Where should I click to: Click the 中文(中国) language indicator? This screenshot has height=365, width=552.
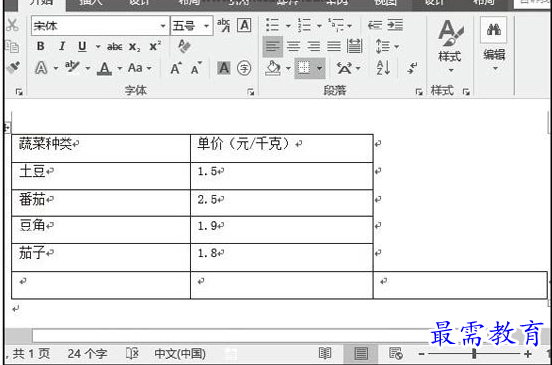pos(180,353)
